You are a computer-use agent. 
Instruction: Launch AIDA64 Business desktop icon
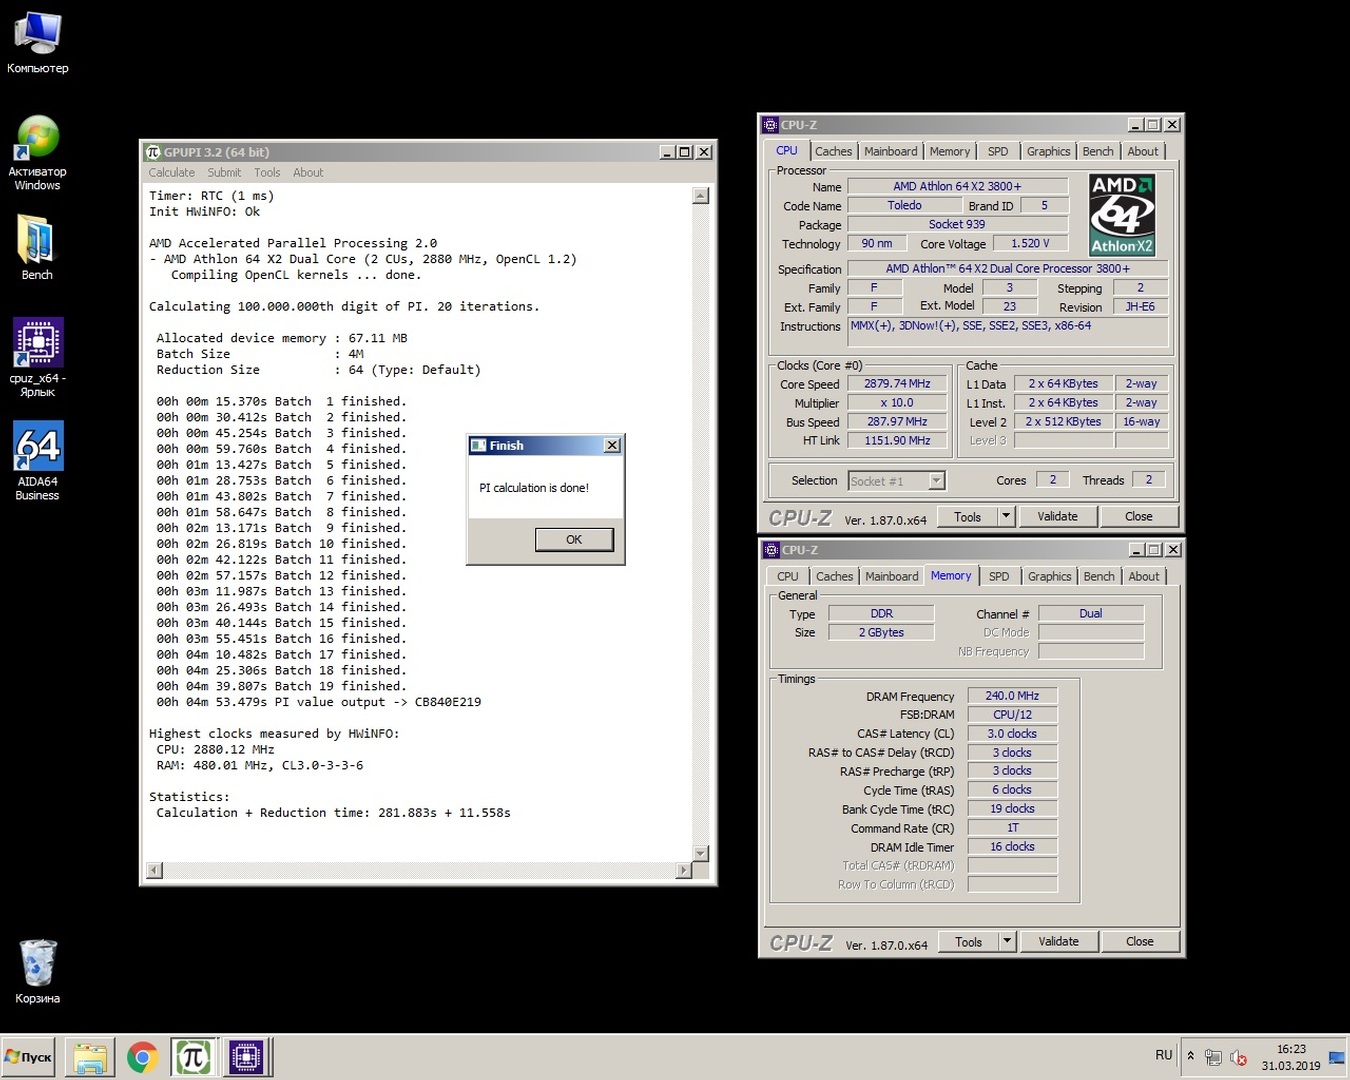point(38,461)
